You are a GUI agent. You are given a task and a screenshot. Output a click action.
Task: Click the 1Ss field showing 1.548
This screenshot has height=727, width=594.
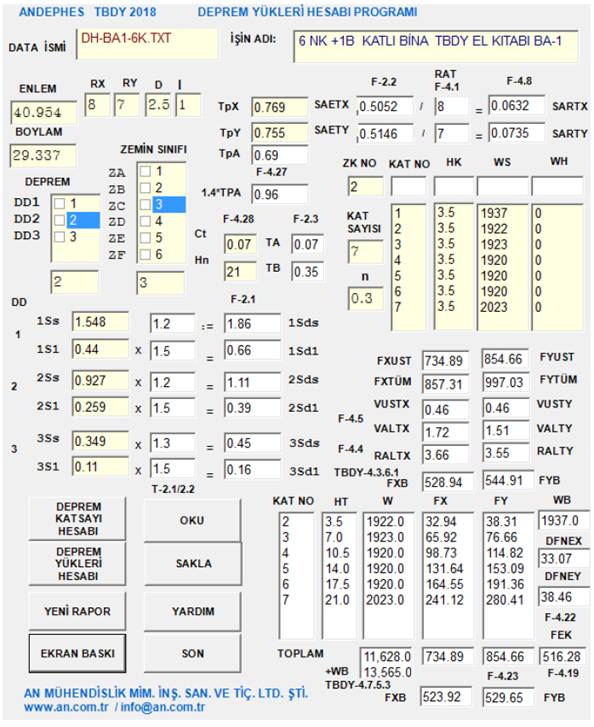100,321
